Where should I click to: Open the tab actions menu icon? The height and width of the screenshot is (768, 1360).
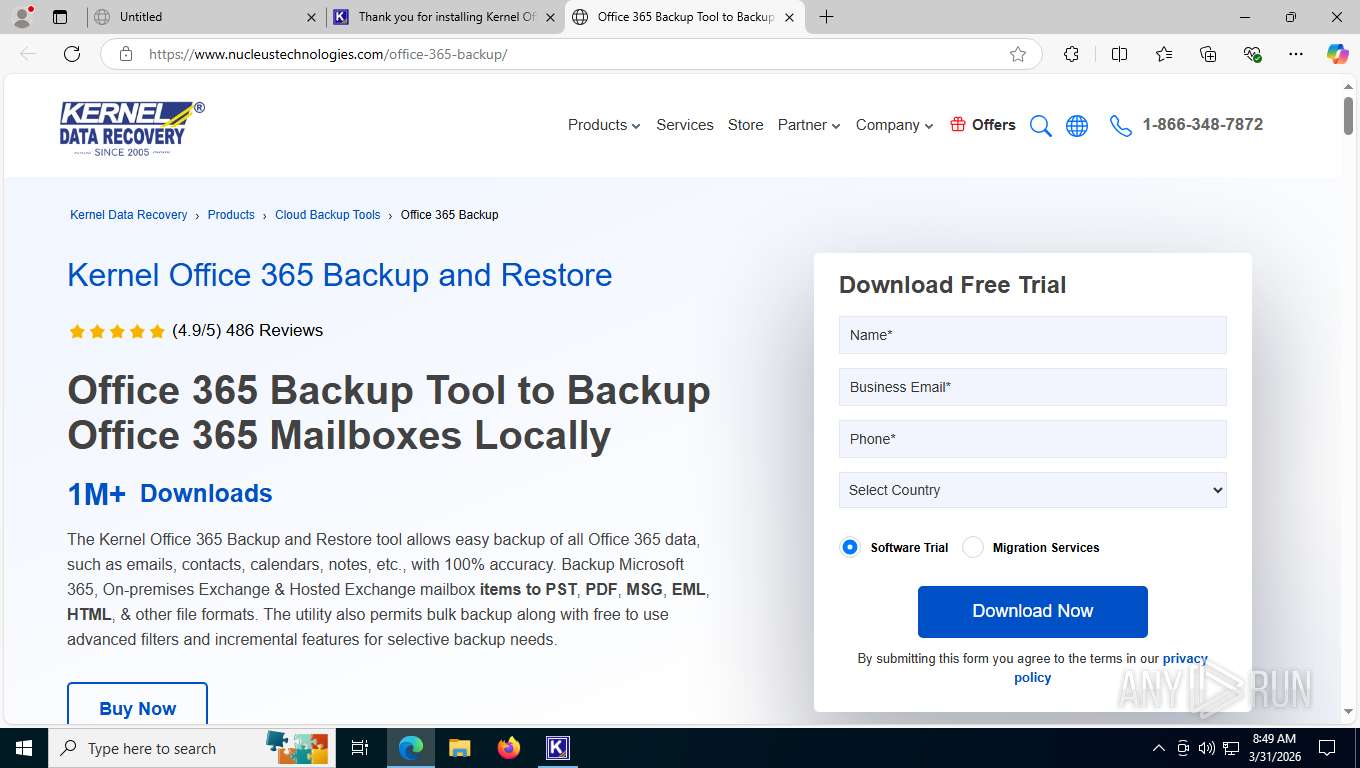pos(60,17)
